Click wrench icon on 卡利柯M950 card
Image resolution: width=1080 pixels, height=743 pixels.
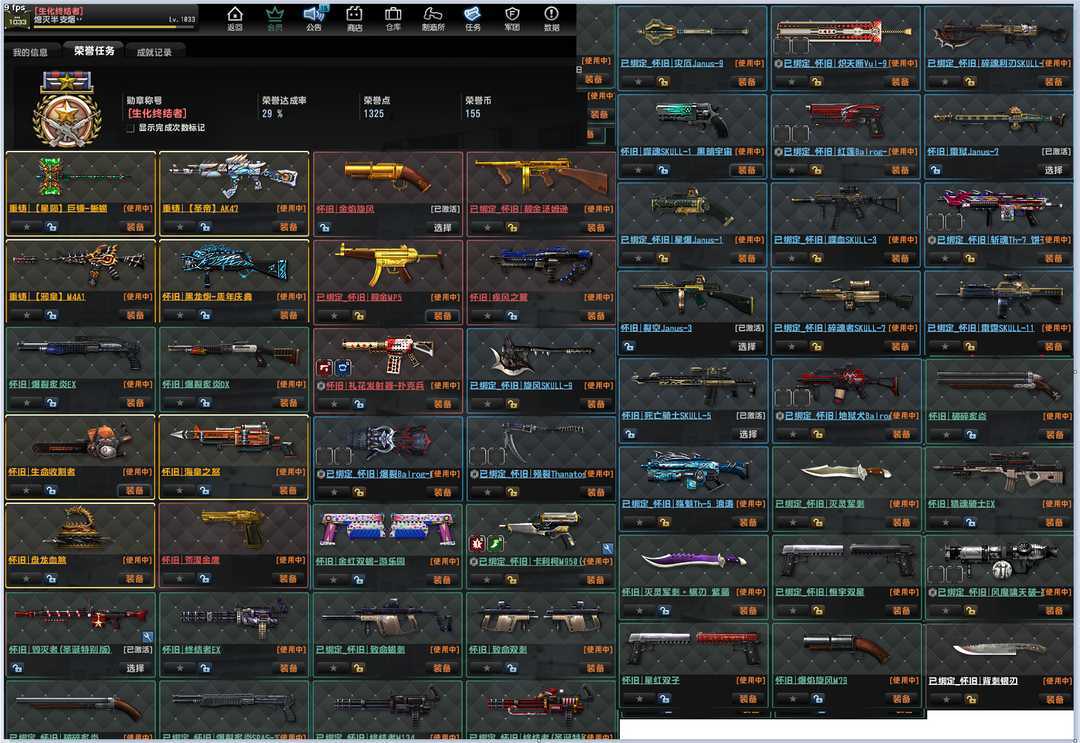click(x=607, y=548)
